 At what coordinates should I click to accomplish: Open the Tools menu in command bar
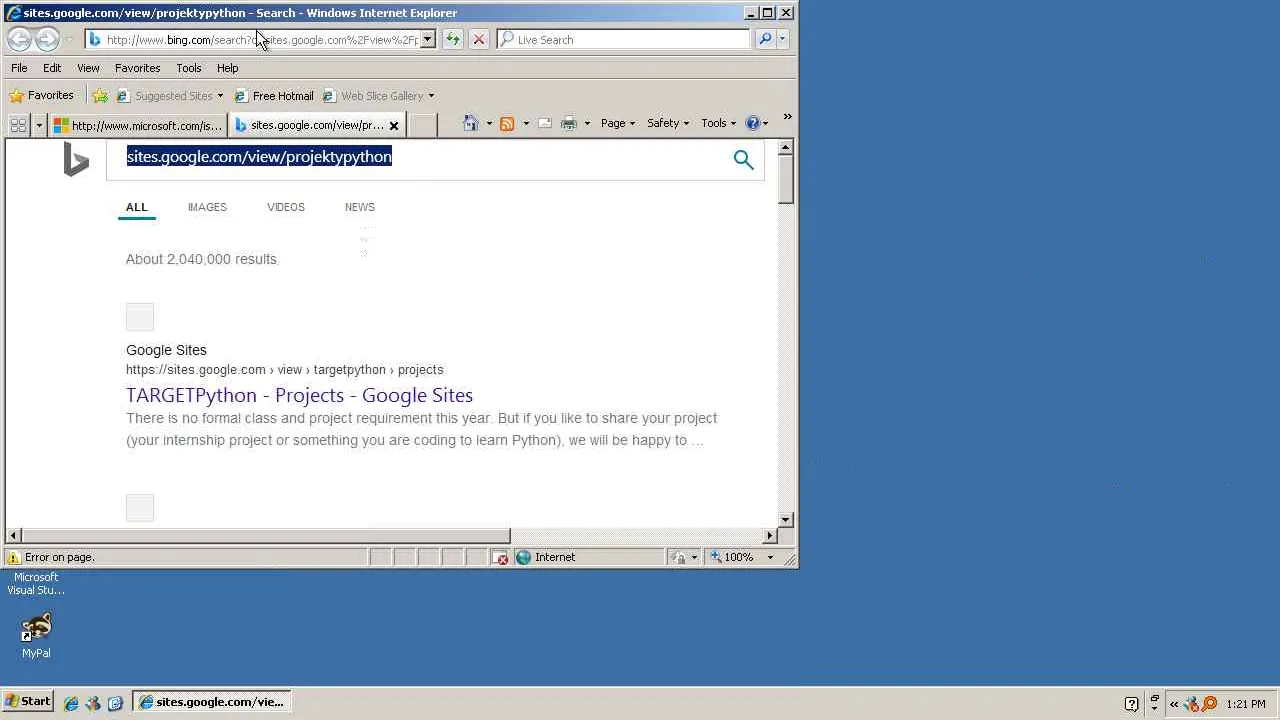pos(718,123)
